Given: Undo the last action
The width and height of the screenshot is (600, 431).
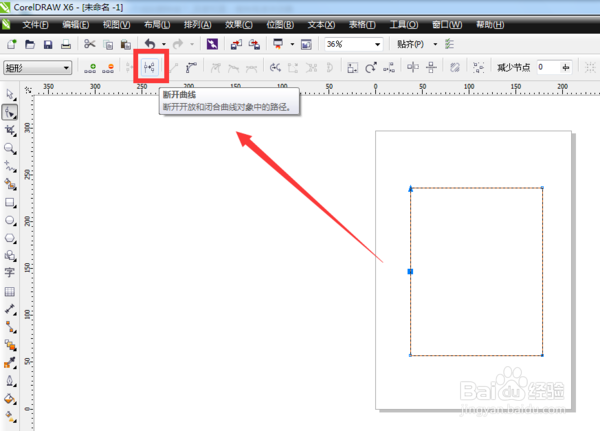Looking at the screenshot, I should coord(150,44).
